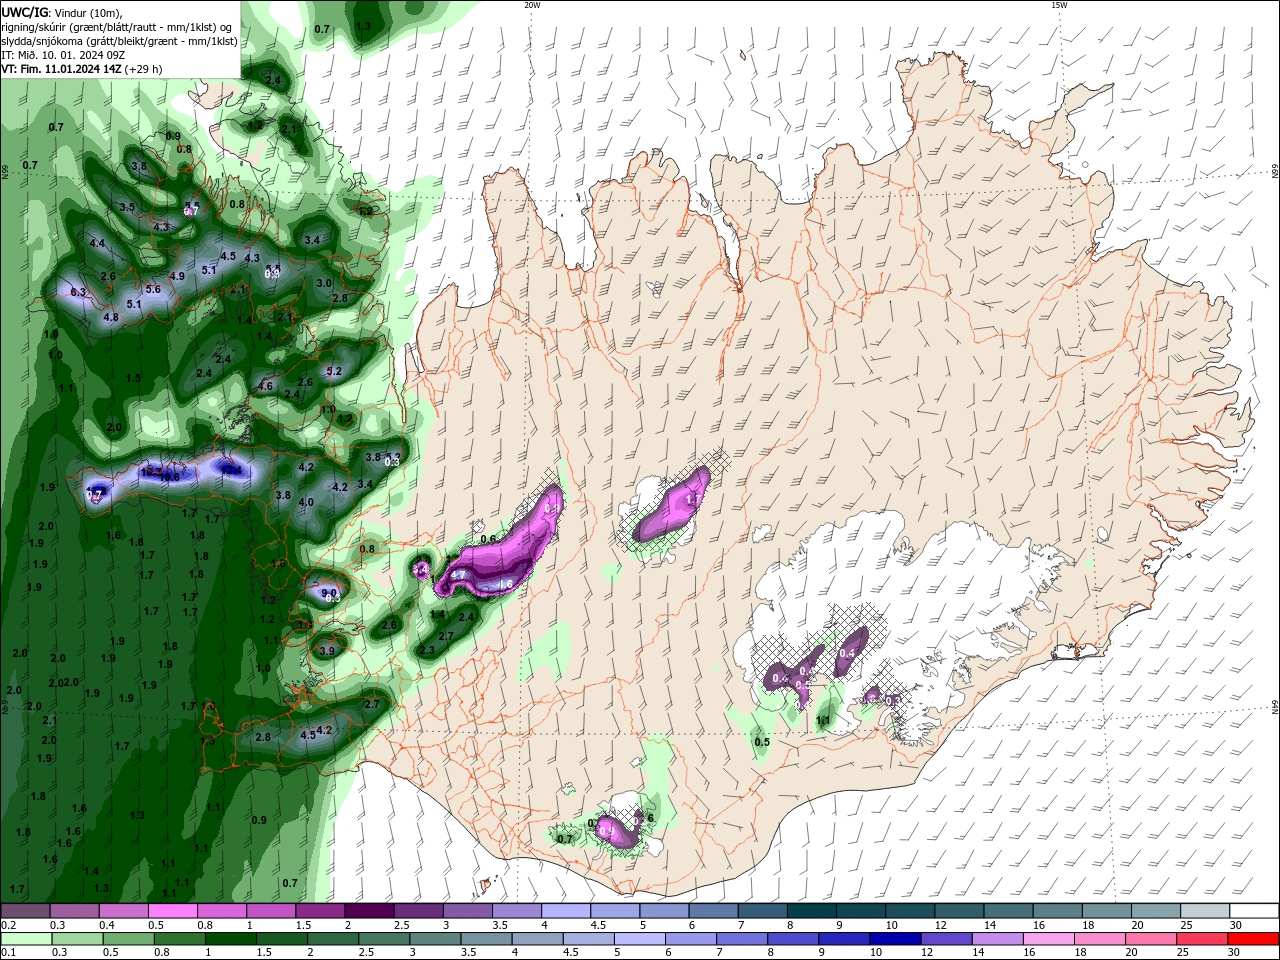1280x960 pixels.
Task: Click the 'slydda/snjókoma' legend description line
Action: [x=119, y=41]
